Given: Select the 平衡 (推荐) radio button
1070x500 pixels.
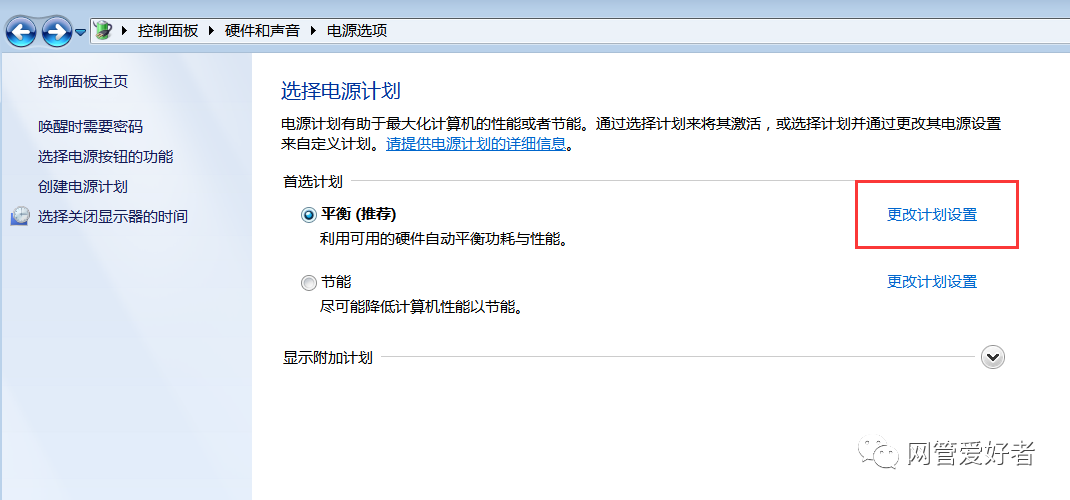Looking at the screenshot, I should pyautogui.click(x=309, y=215).
